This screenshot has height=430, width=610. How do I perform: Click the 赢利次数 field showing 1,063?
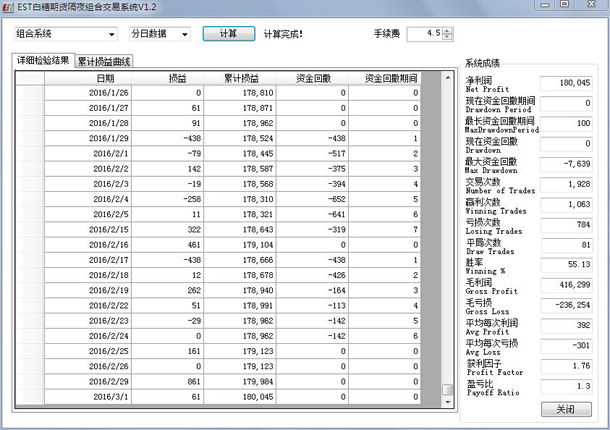(566, 204)
